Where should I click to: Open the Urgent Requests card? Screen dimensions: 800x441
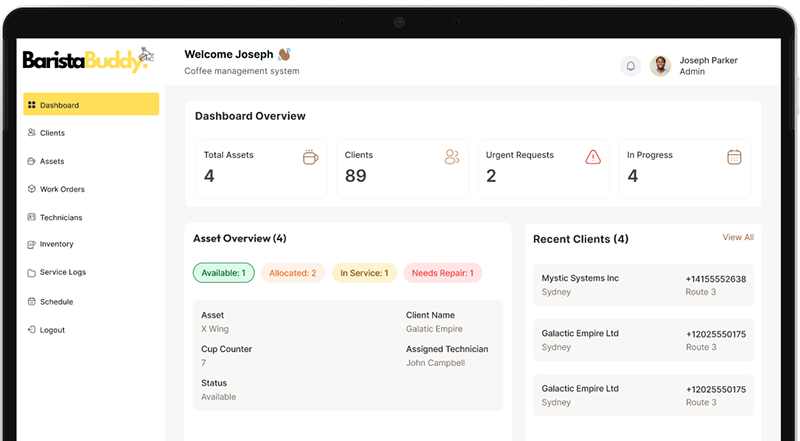click(x=544, y=168)
